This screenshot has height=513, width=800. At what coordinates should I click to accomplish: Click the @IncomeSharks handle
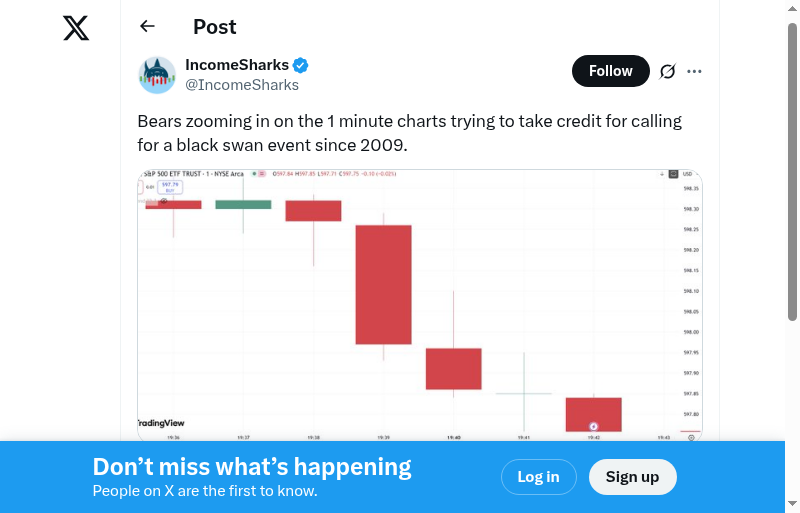tap(242, 85)
